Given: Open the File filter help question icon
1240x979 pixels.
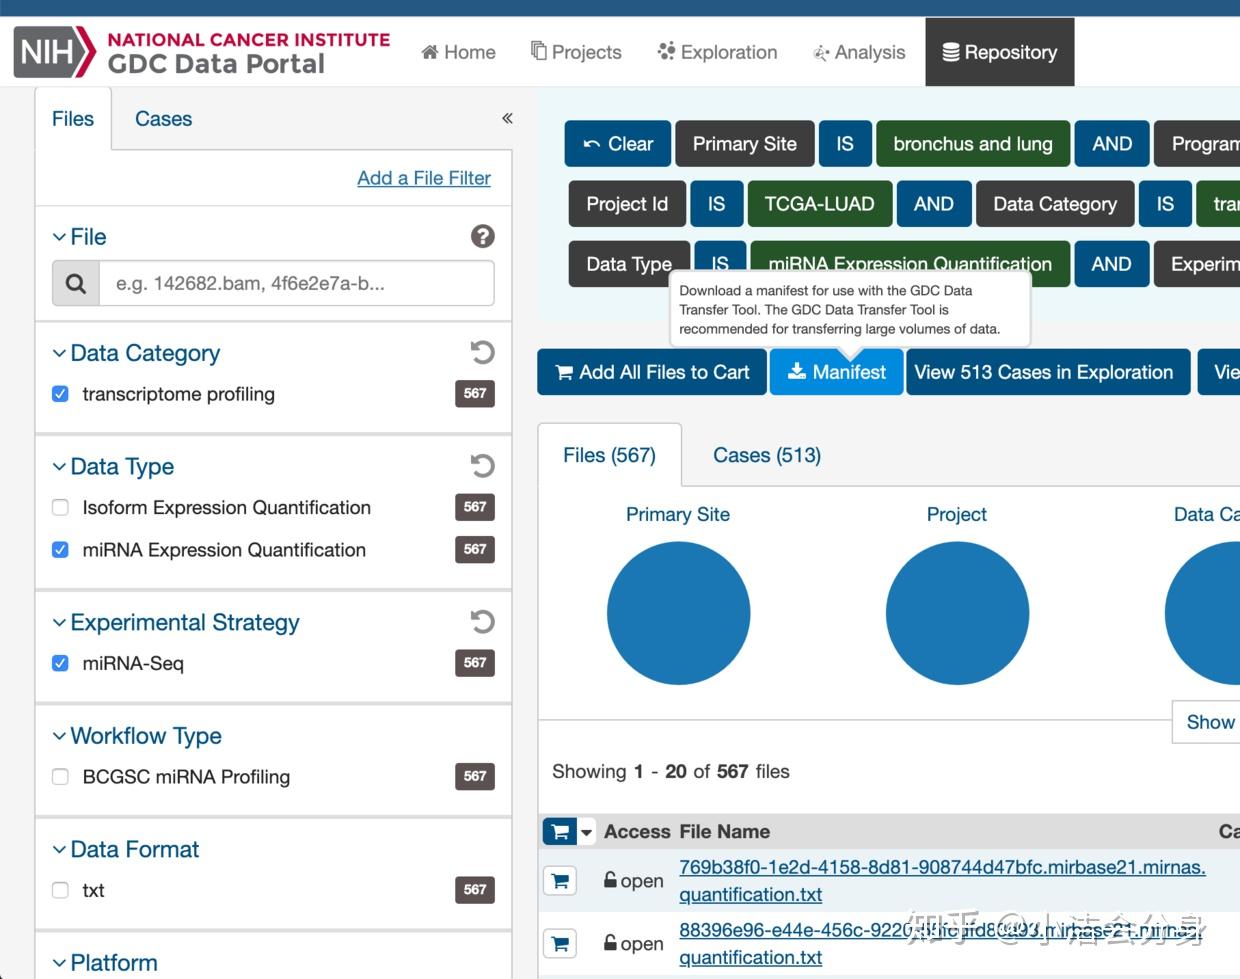Looking at the screenshot, I should point(483,236).
